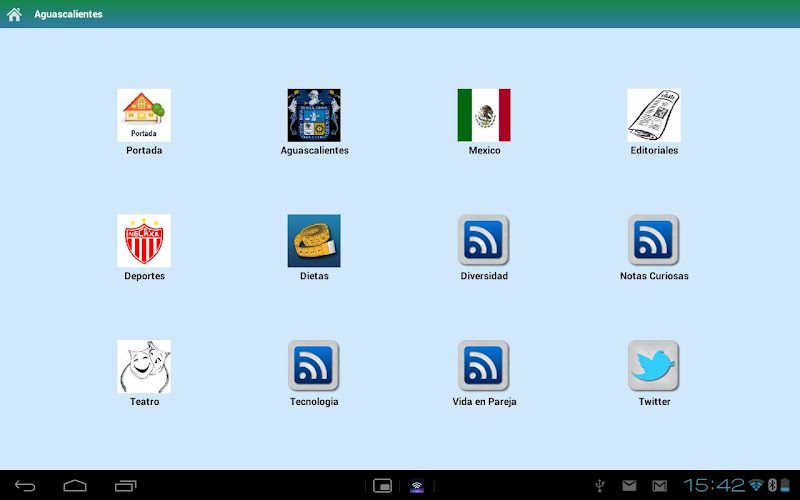Tap the home icon in the header
The height and width of the screenshot is (500, 800).
click(14, 14)
